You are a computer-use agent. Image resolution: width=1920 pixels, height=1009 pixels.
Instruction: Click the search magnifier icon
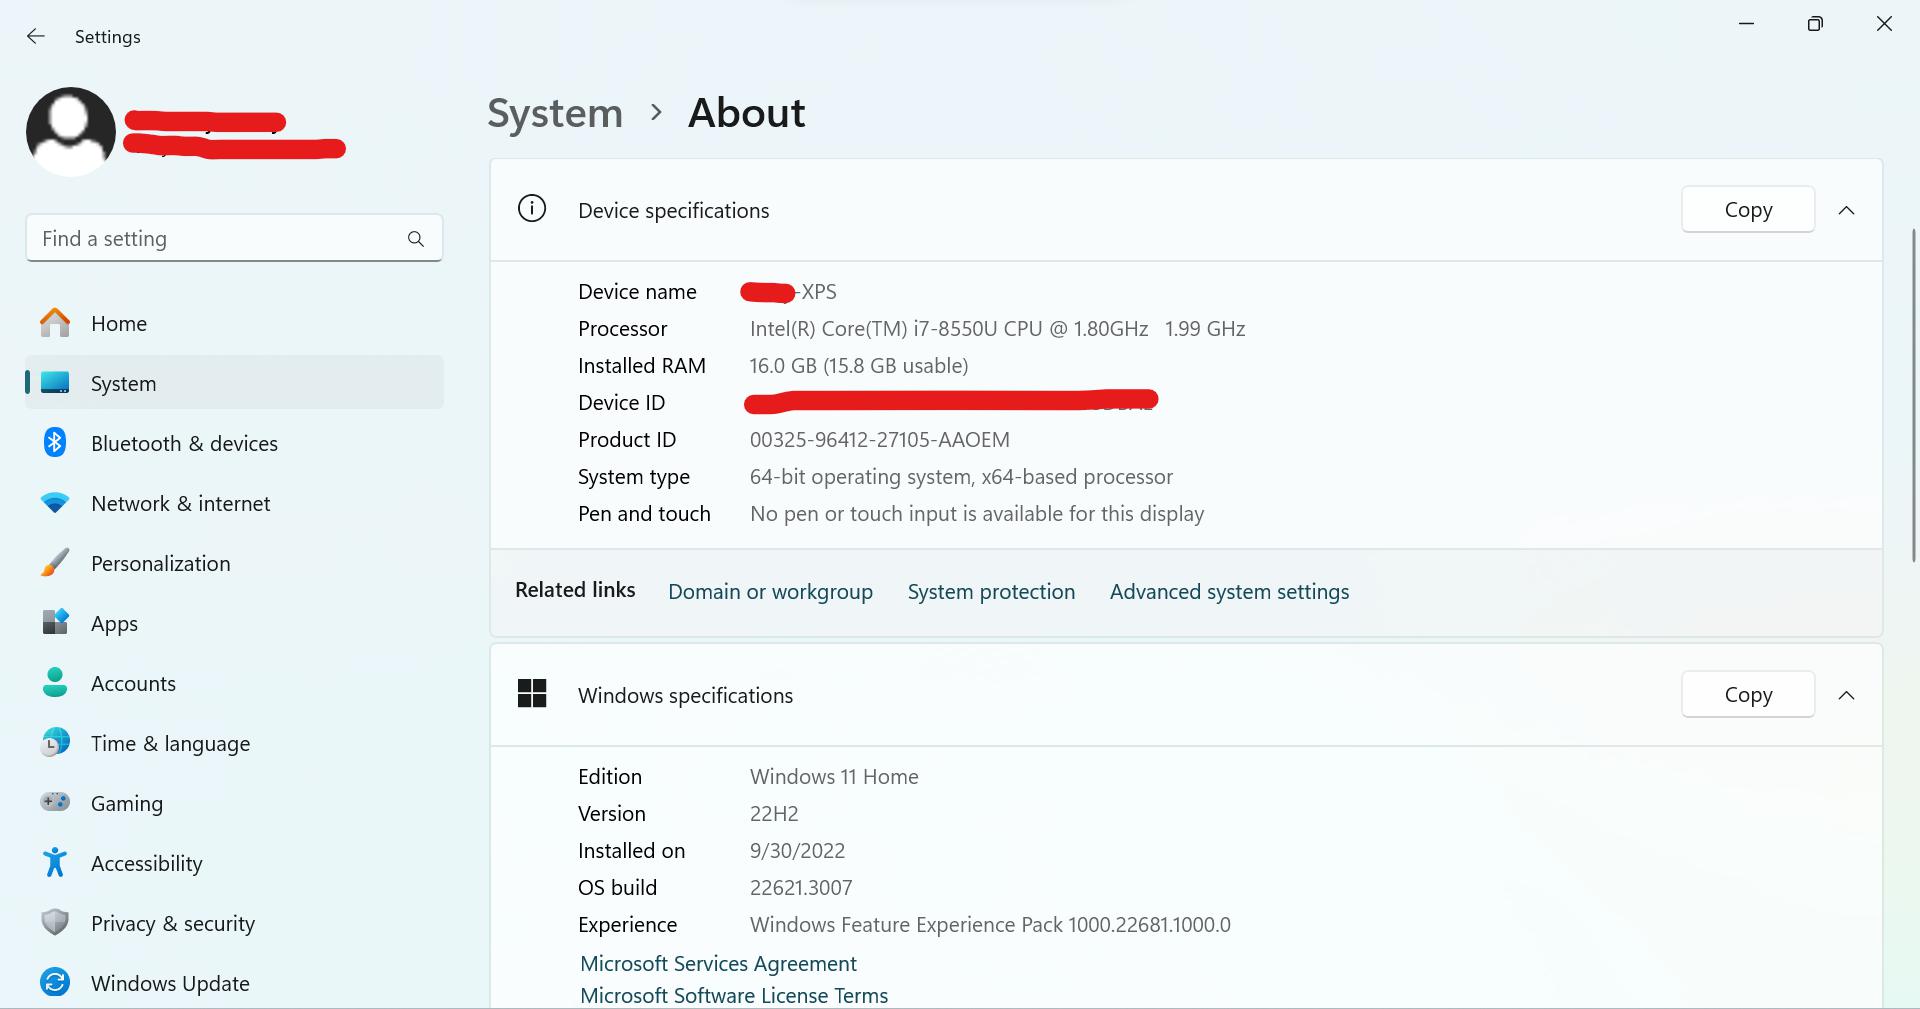[416, 239]
